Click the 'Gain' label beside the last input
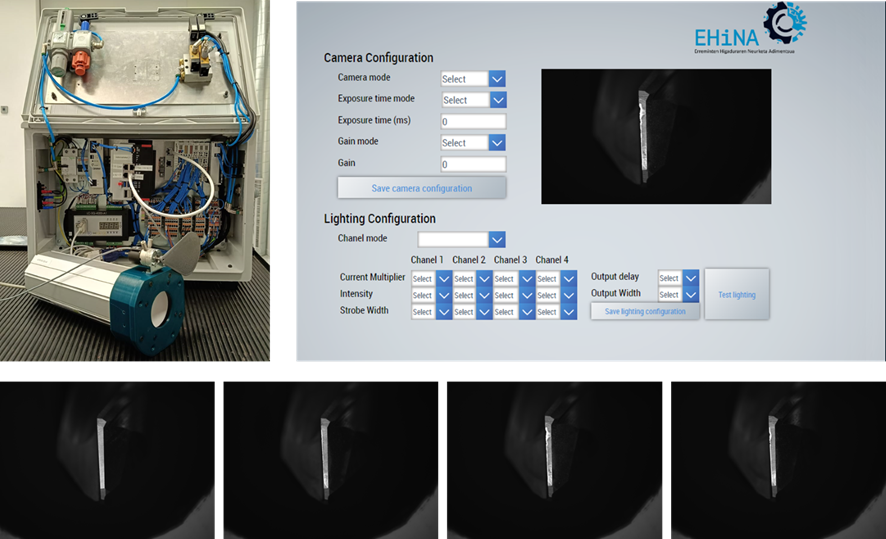Image resolution: width=886 pixels, height=539 pixels. (346, 163)
